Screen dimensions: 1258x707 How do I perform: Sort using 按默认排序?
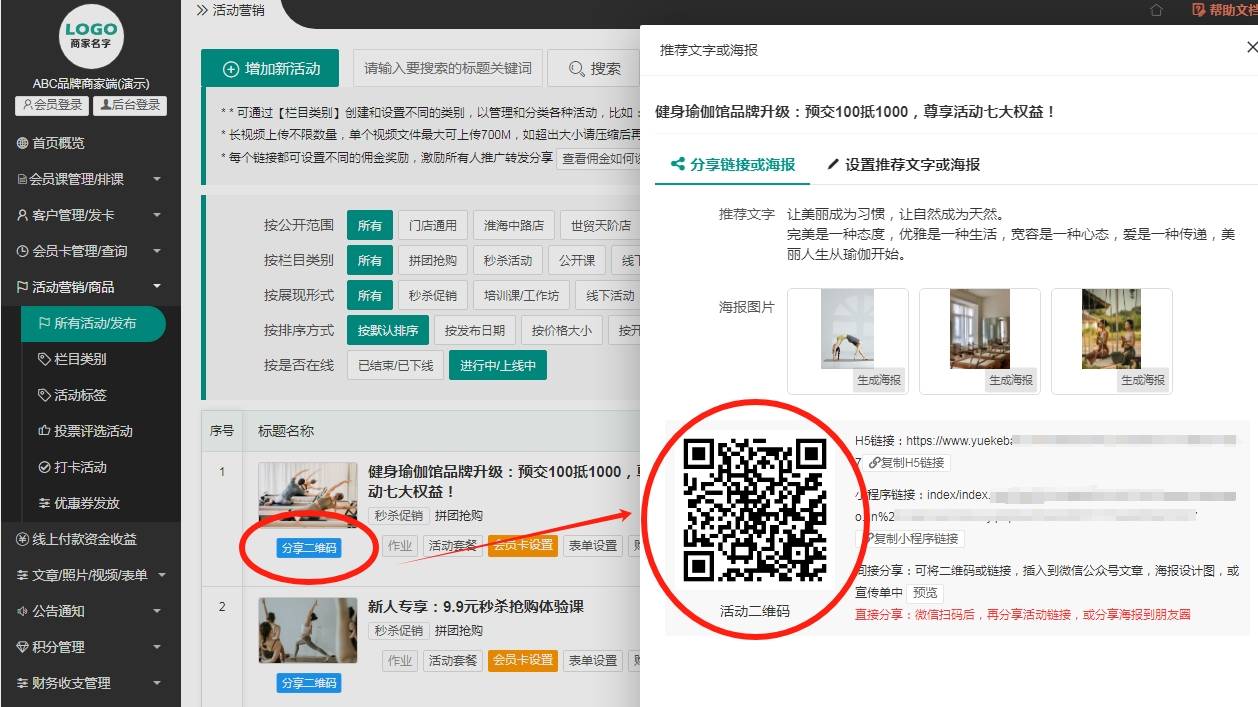tap(388, 330)
